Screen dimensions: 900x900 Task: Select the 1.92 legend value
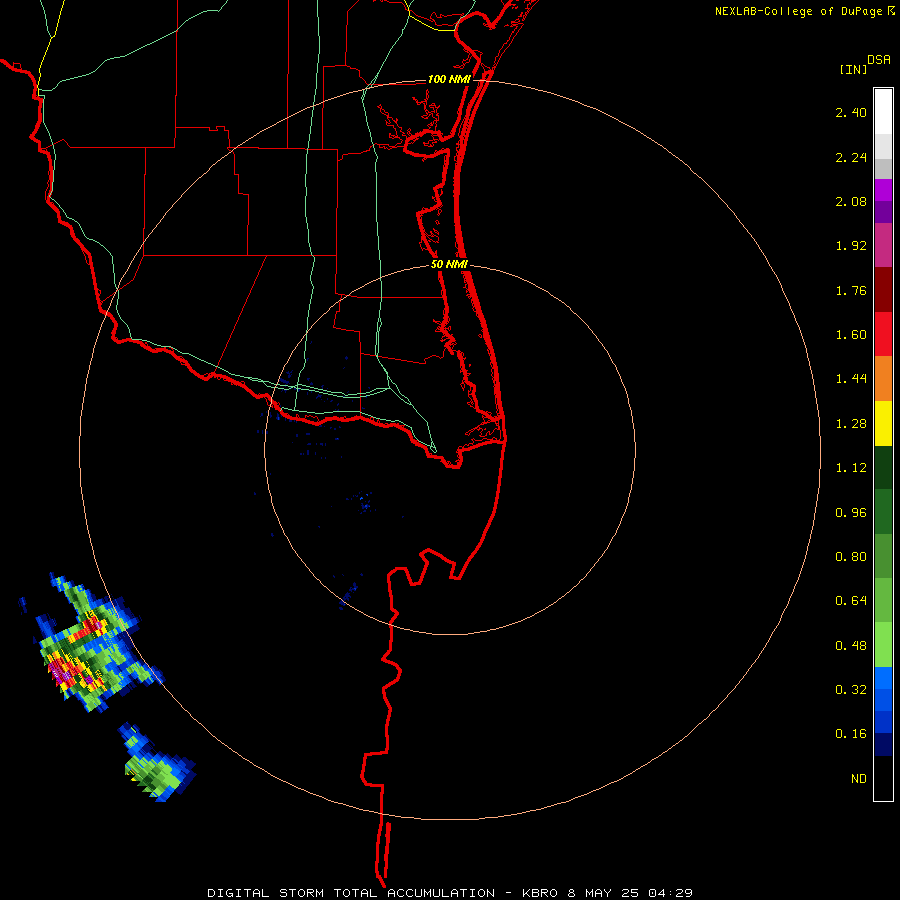pyautogui.click(x=851, y=246)
